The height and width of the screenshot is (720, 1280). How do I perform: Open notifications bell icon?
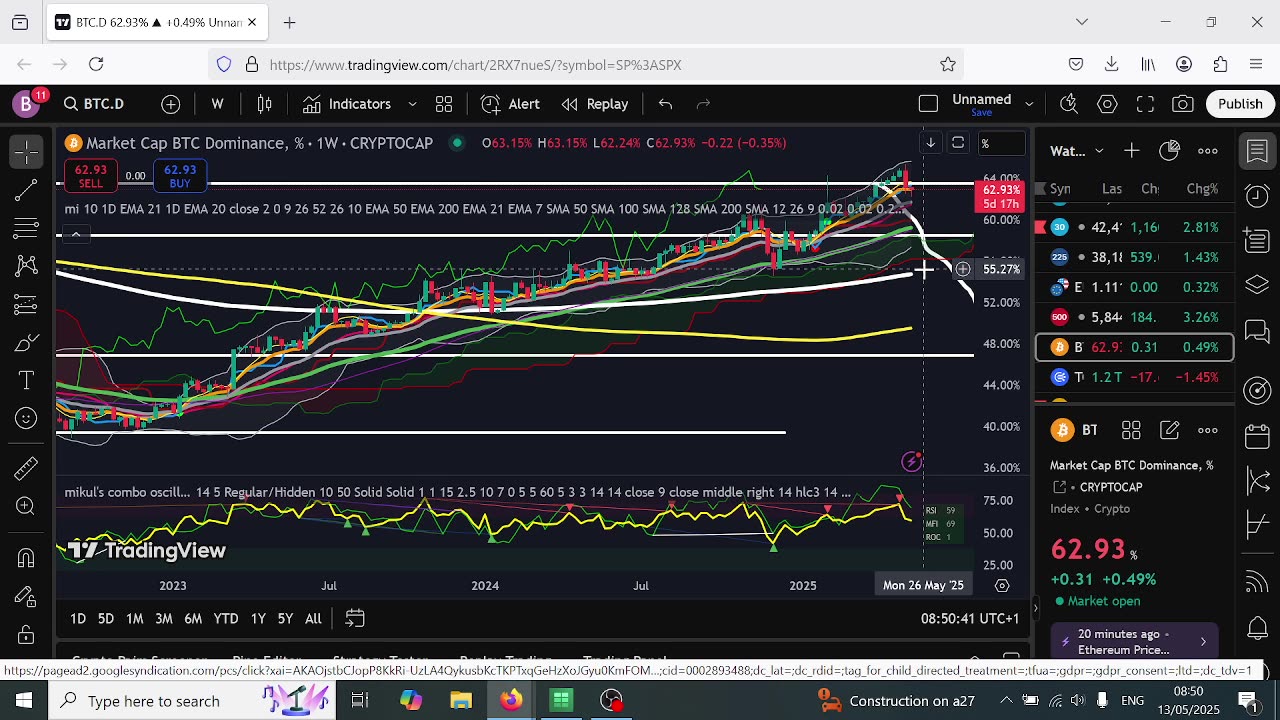(x=1258, y=628)
